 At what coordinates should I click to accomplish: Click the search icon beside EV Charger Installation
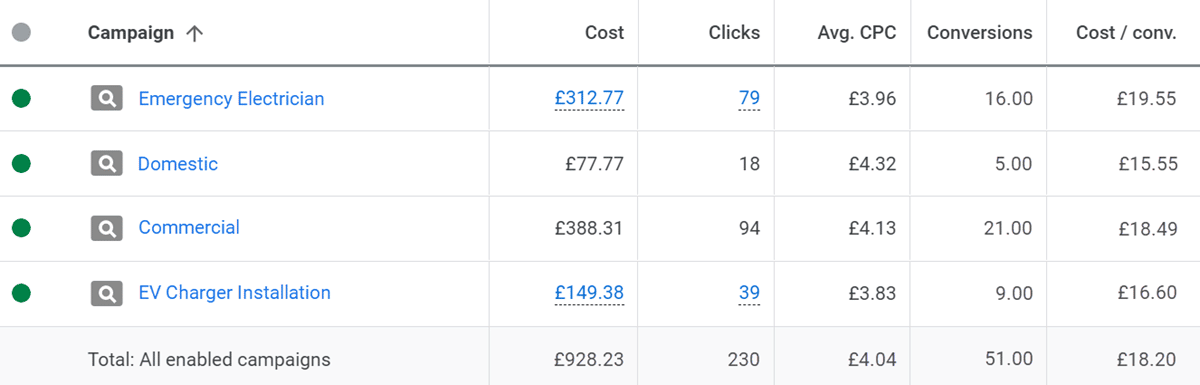pos(106,293)
